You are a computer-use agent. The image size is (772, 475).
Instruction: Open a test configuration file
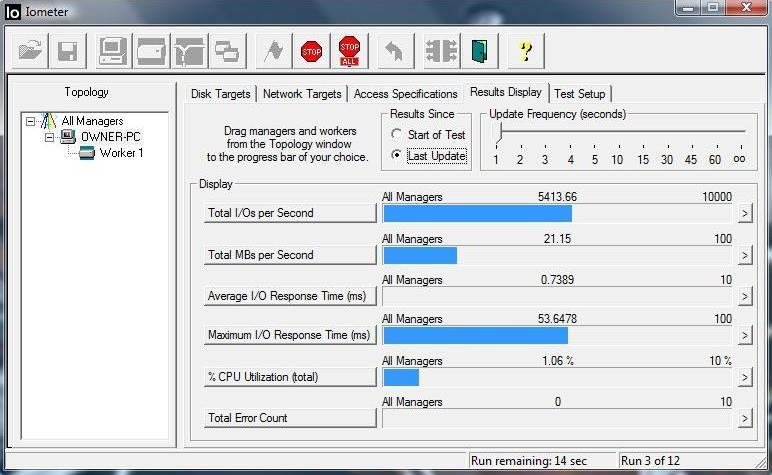coord(30,51)
